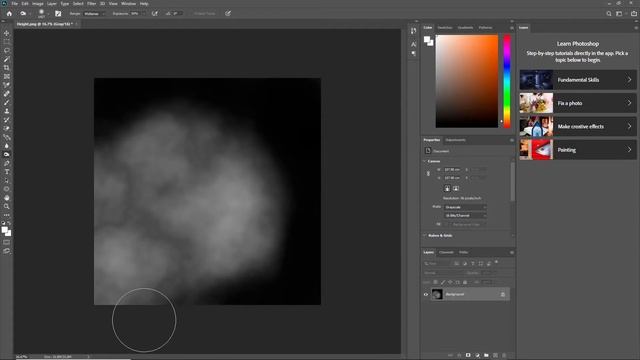
Task: Open the File menu
Action: coord(15,4)
